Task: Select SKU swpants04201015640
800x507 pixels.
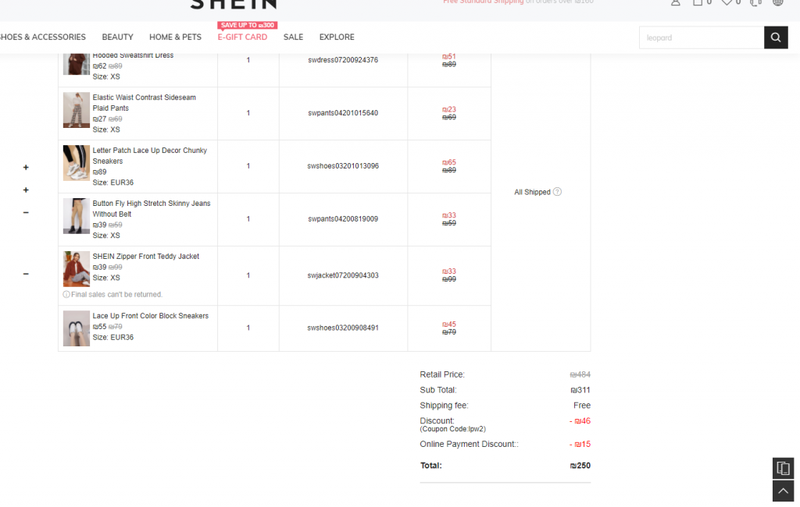Action: click(343, 113)
